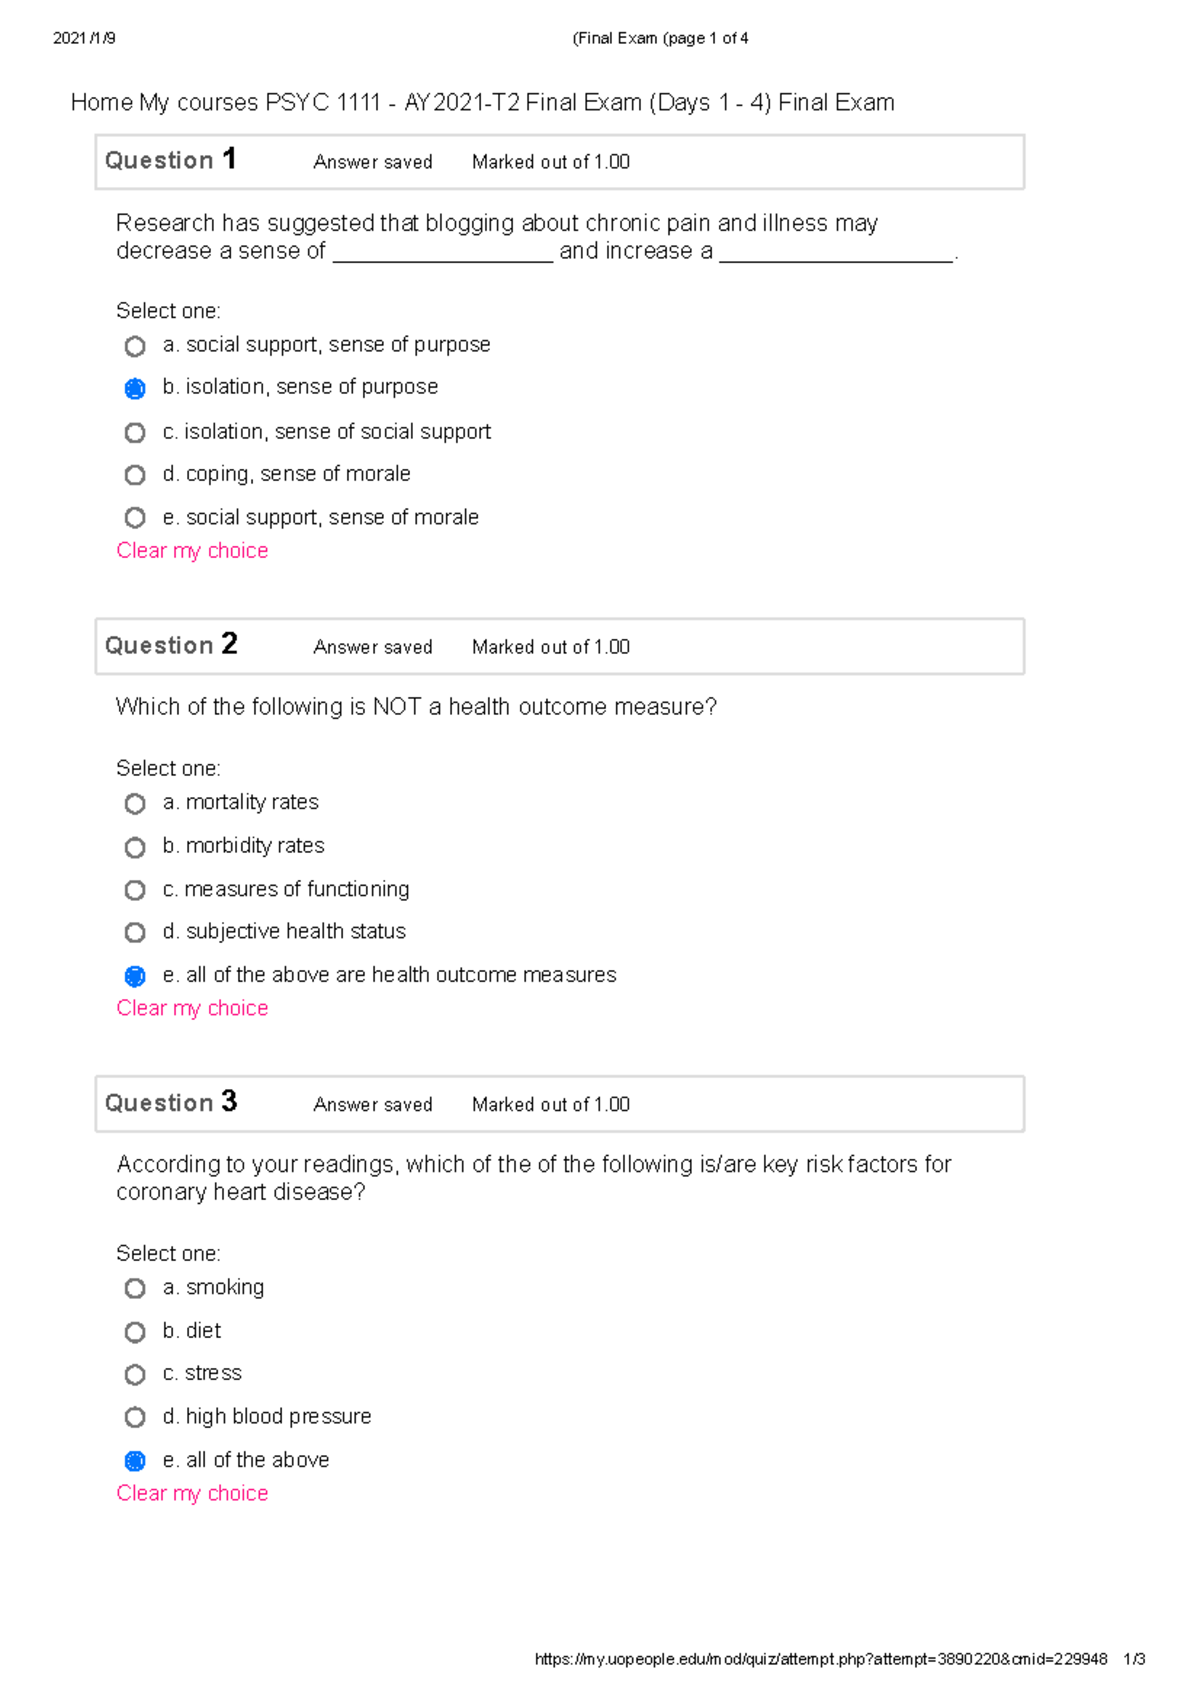The image size is (1200, 1698).
Task: Choose 'mortality rates' in Question 2
Action: pos(135,804)
